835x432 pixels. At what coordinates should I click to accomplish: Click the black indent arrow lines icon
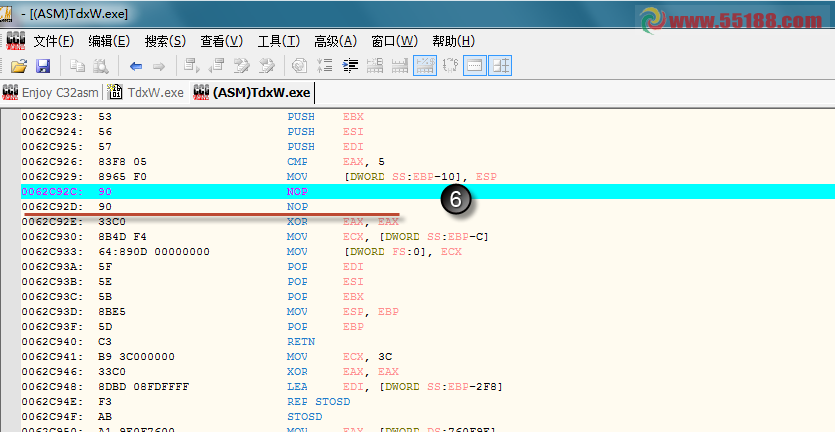click(x=350, y=66)
